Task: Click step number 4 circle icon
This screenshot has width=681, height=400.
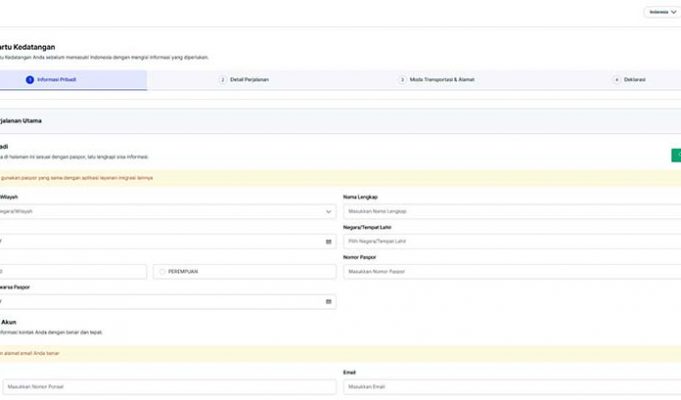Action: (x=616, y=79)
